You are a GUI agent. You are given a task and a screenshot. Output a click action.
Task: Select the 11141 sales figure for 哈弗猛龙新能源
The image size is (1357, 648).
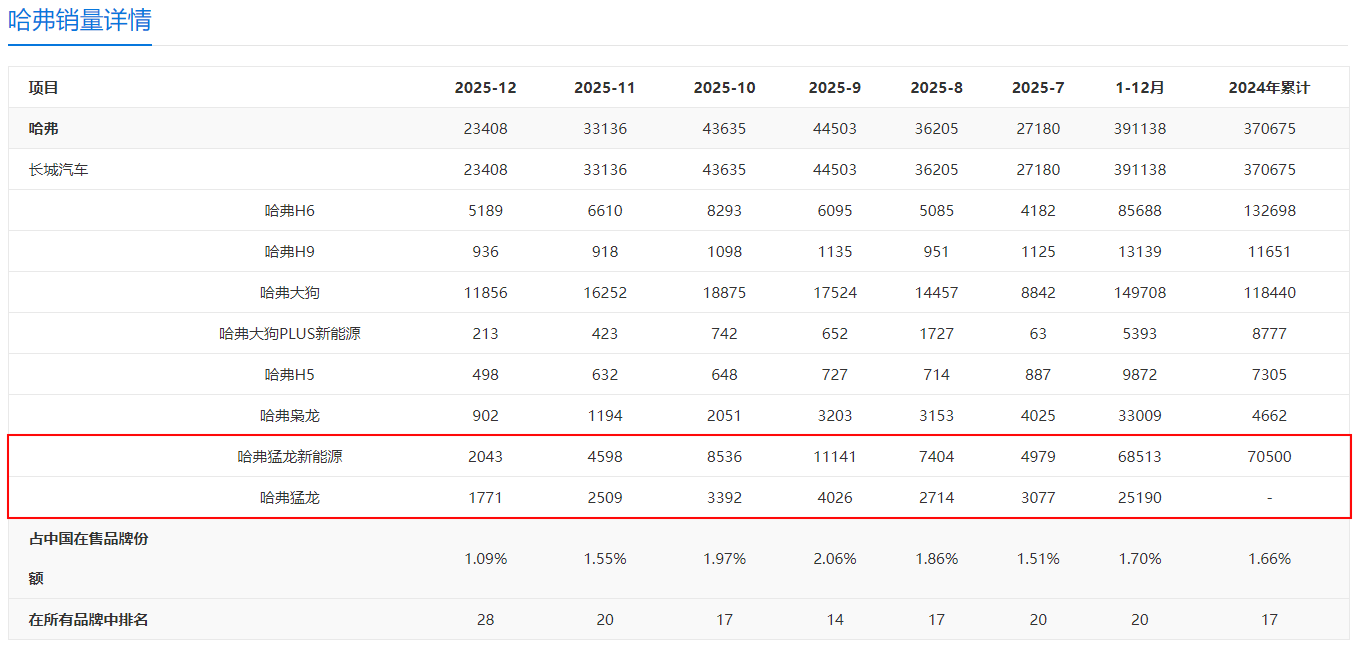point(834,457)
